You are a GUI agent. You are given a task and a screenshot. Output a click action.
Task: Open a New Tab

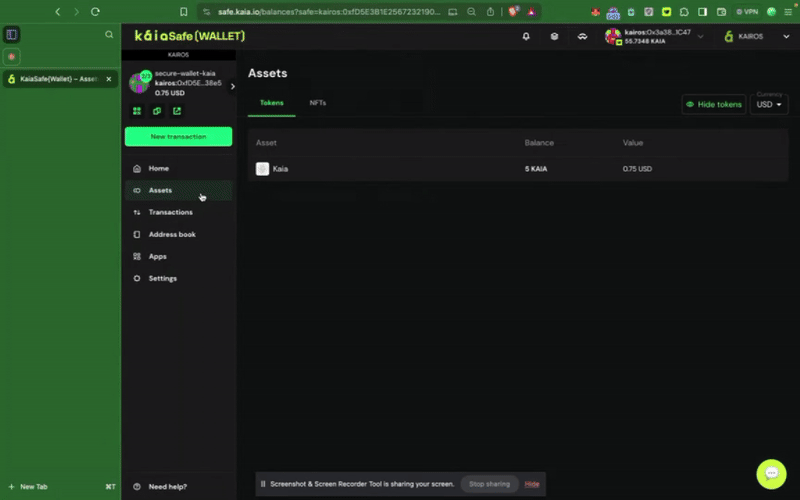[x=29, y=487]
